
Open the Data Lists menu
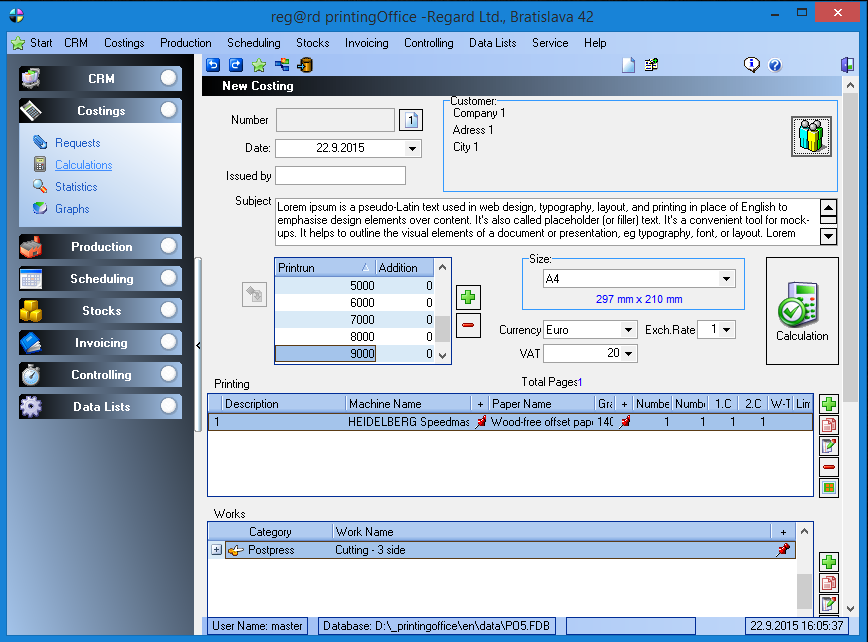click(492, 43)
